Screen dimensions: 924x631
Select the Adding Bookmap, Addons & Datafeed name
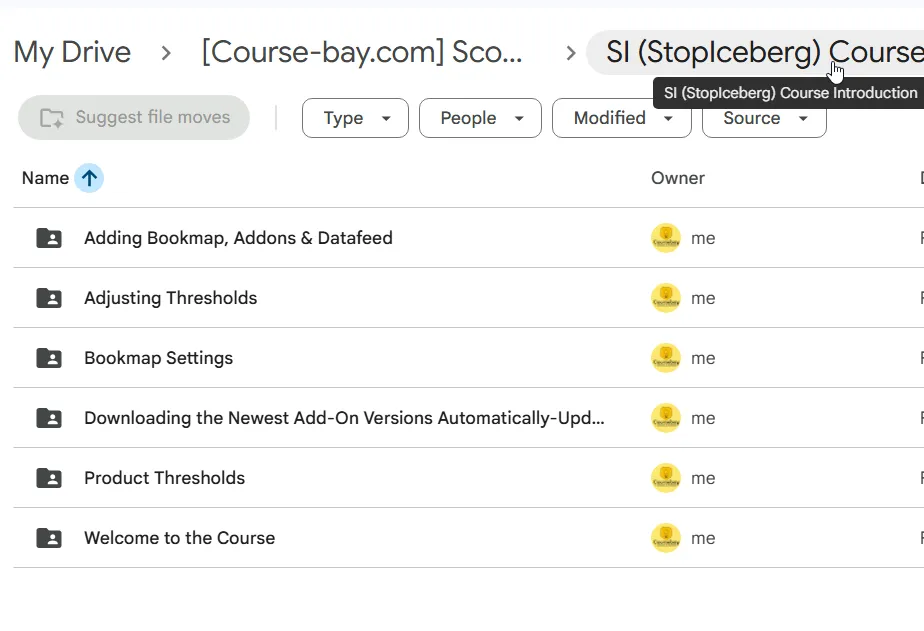[x=238, y=238]
